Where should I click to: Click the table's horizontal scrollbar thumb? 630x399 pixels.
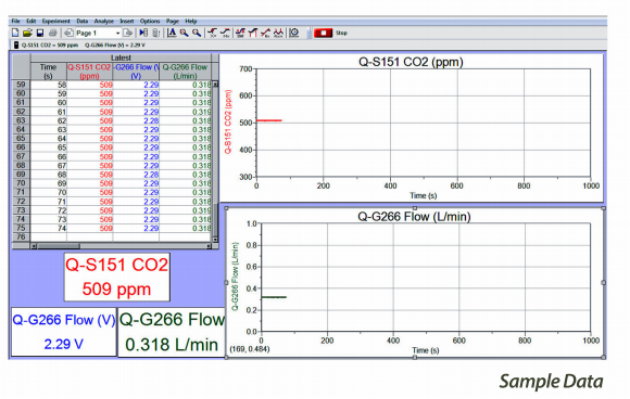point(58,246)
